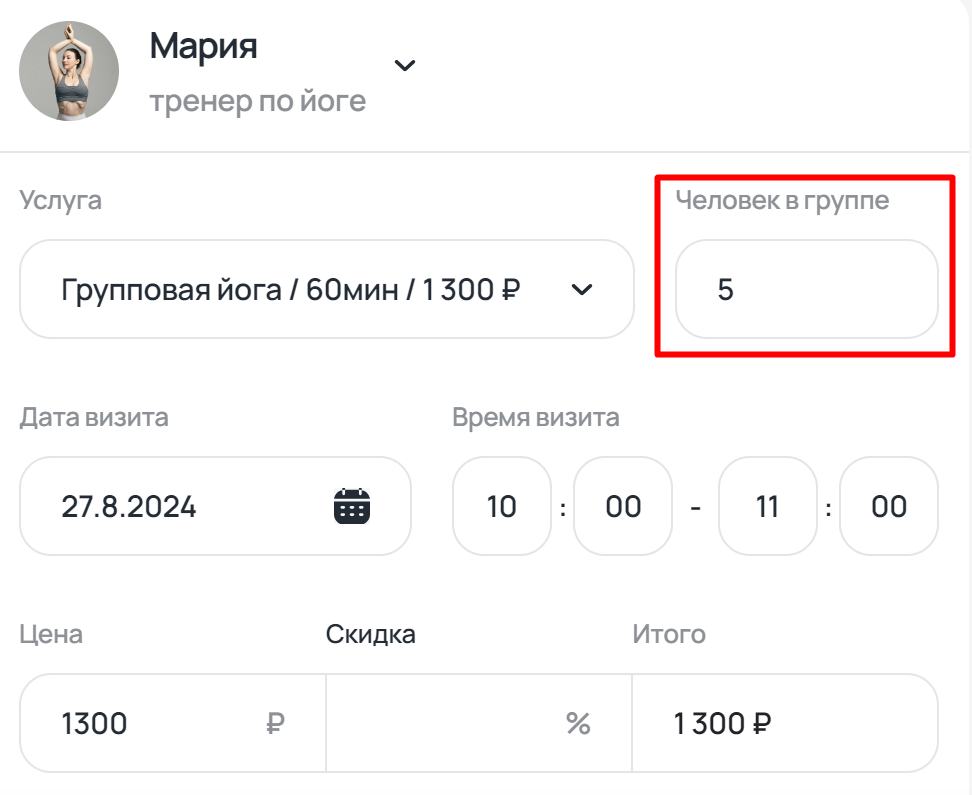Expand the Мария trainer selector chevron
This screenshot has width=972, height=795.
pyautogui.click(x=405, y=64)
